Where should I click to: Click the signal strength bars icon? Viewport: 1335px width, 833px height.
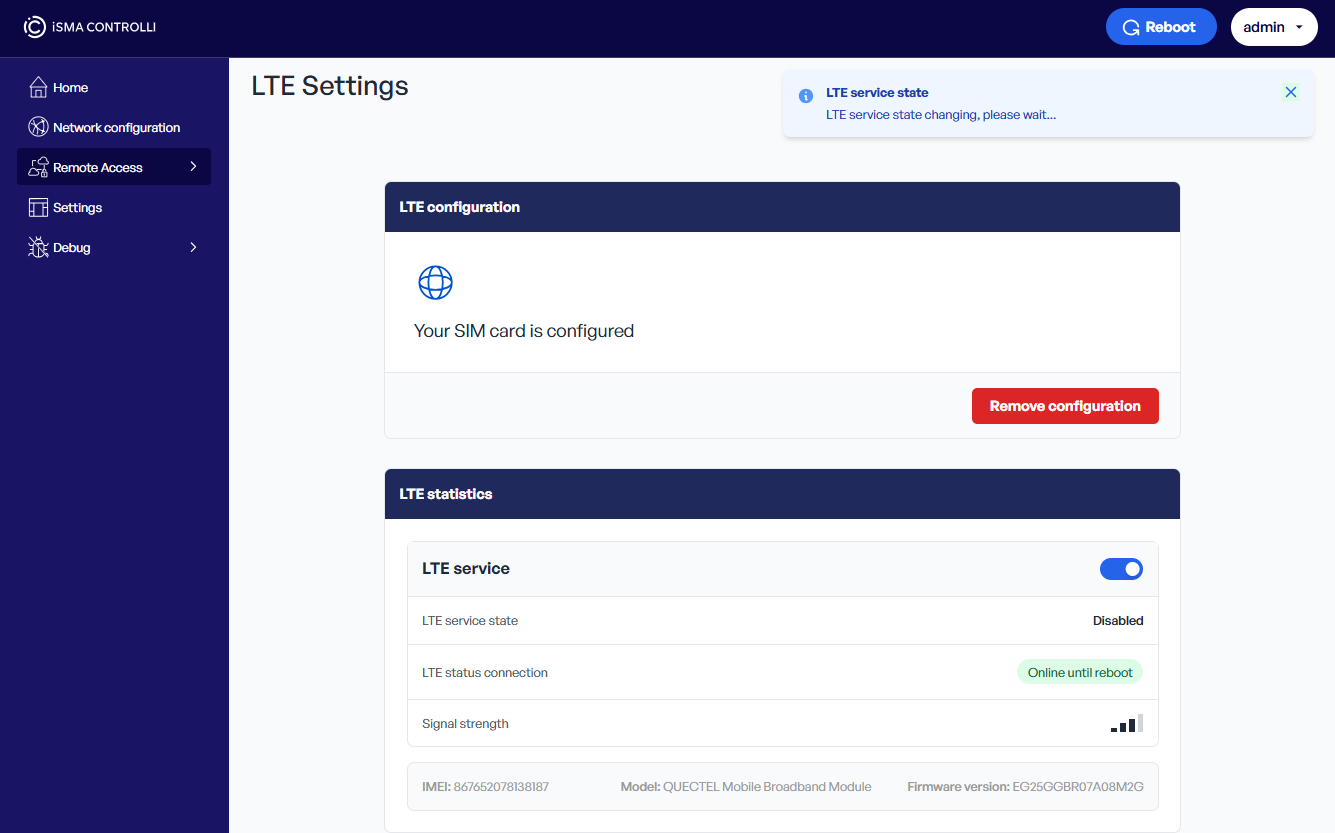tap(1126, 724)
